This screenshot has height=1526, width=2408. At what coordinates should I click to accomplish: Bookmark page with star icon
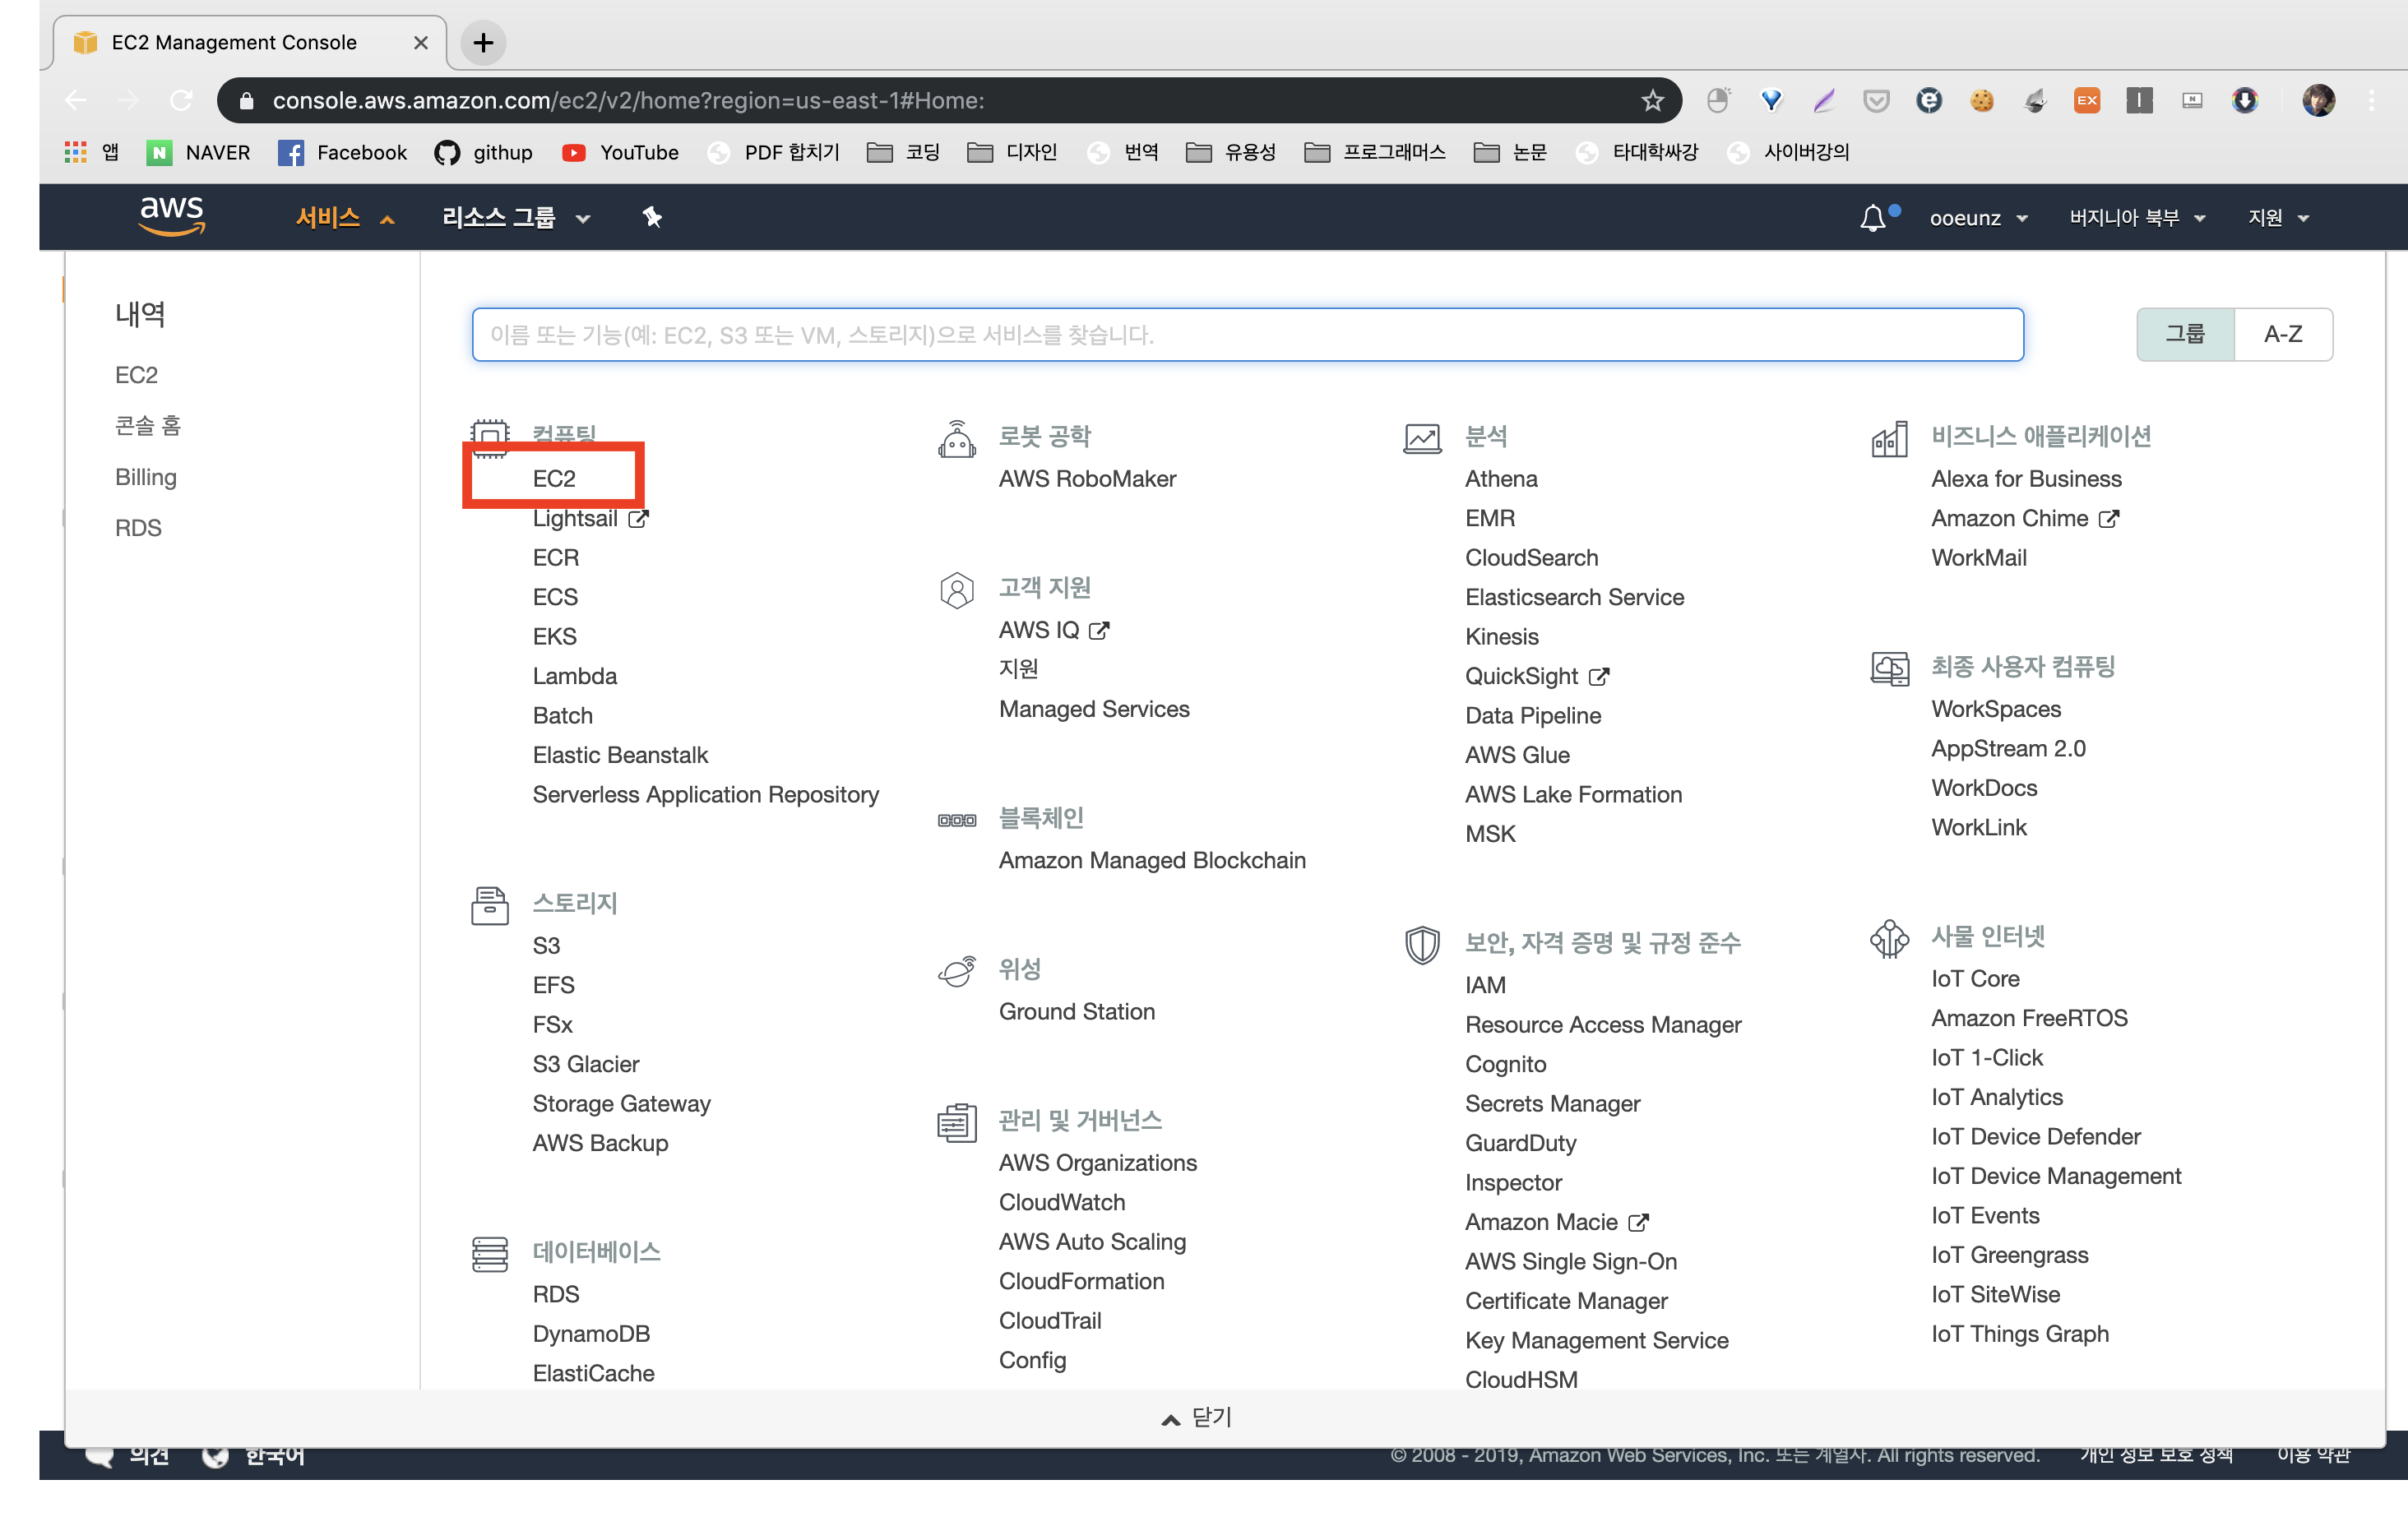(1652, 100)
